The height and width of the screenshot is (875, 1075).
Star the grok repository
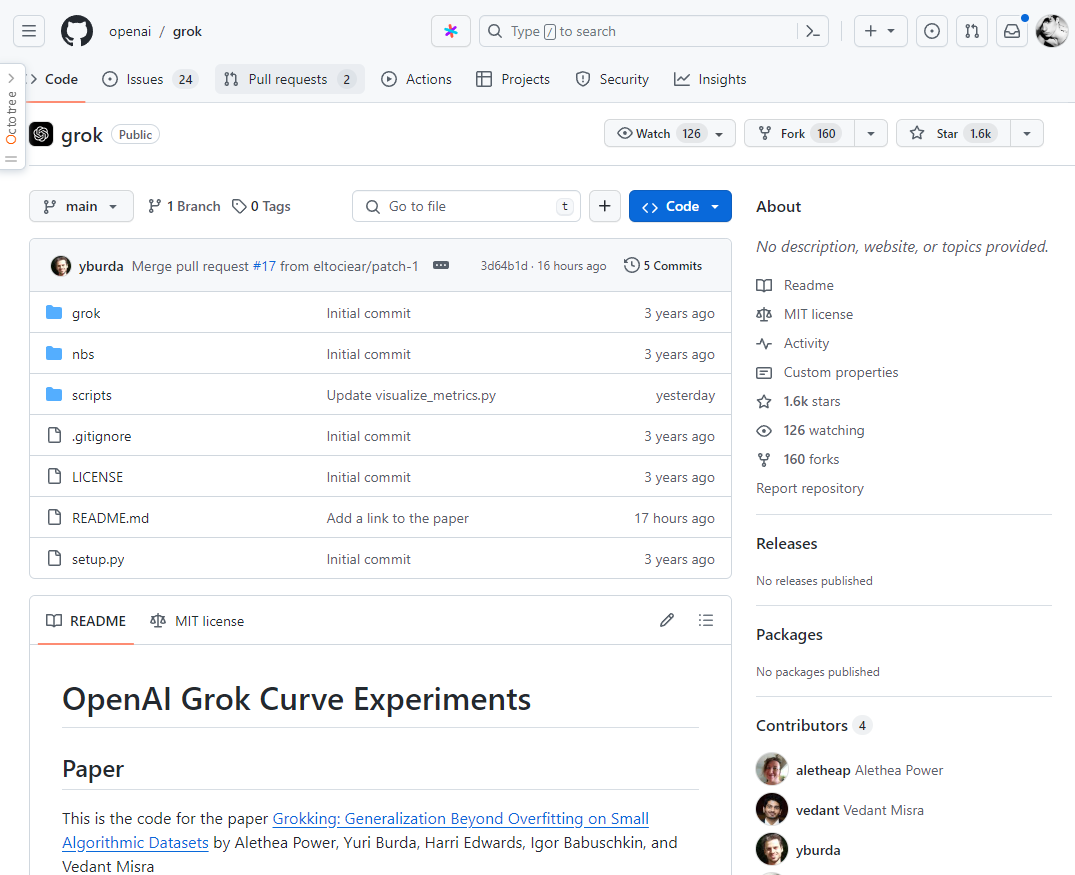click(953, 133)
